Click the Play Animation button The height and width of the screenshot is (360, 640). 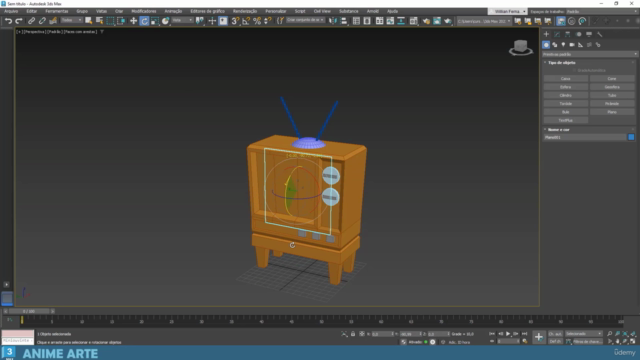tap(508, 334)
